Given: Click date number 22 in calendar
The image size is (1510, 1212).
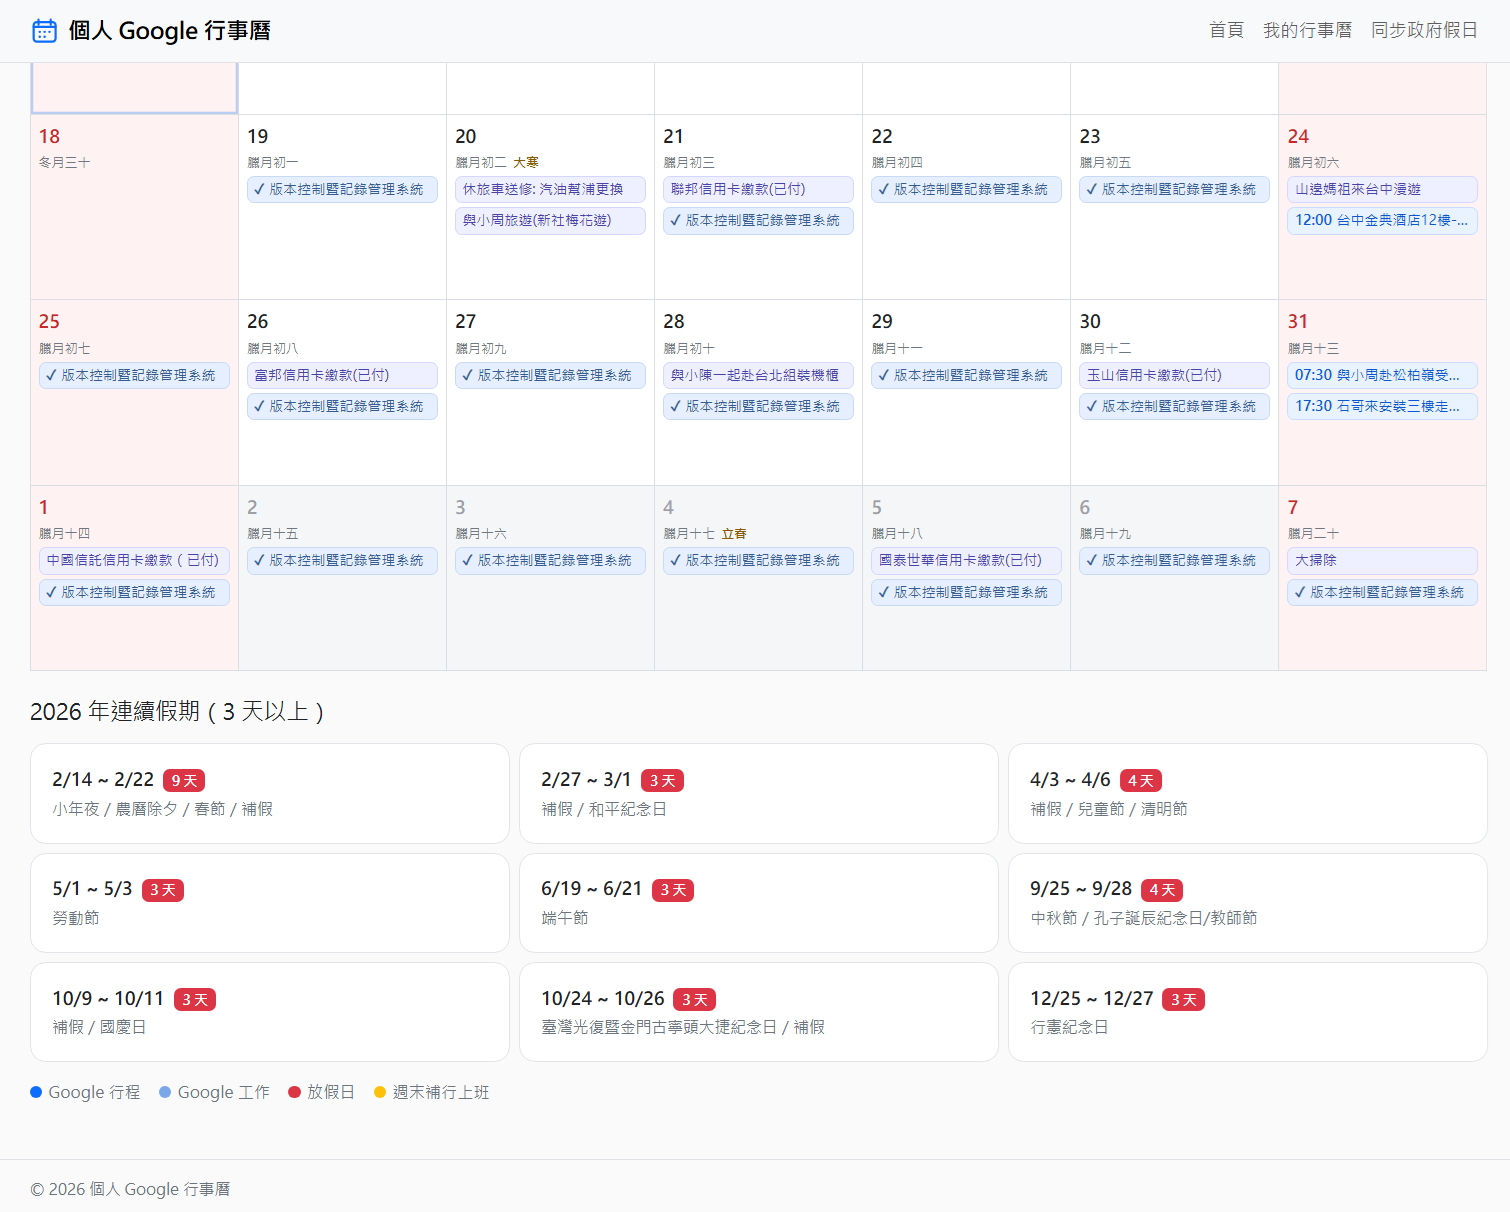Looking at the screenshot, I should [x=882, y=136].
